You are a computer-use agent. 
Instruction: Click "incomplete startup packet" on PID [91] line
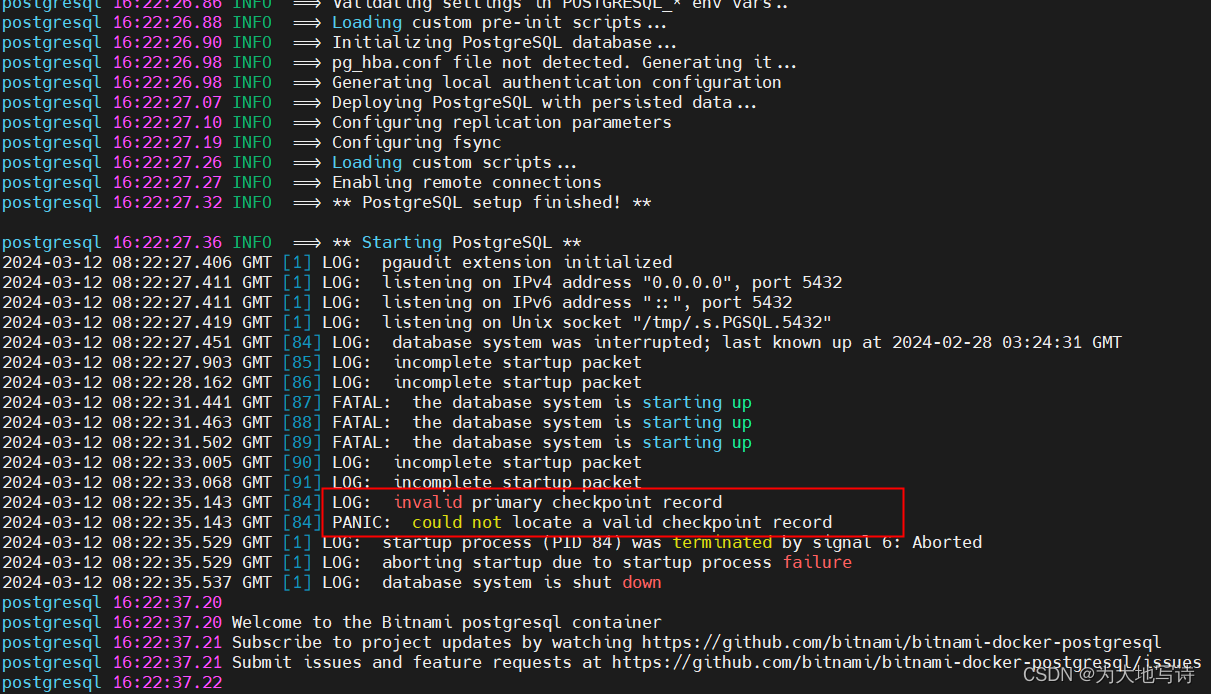(517, 482)
